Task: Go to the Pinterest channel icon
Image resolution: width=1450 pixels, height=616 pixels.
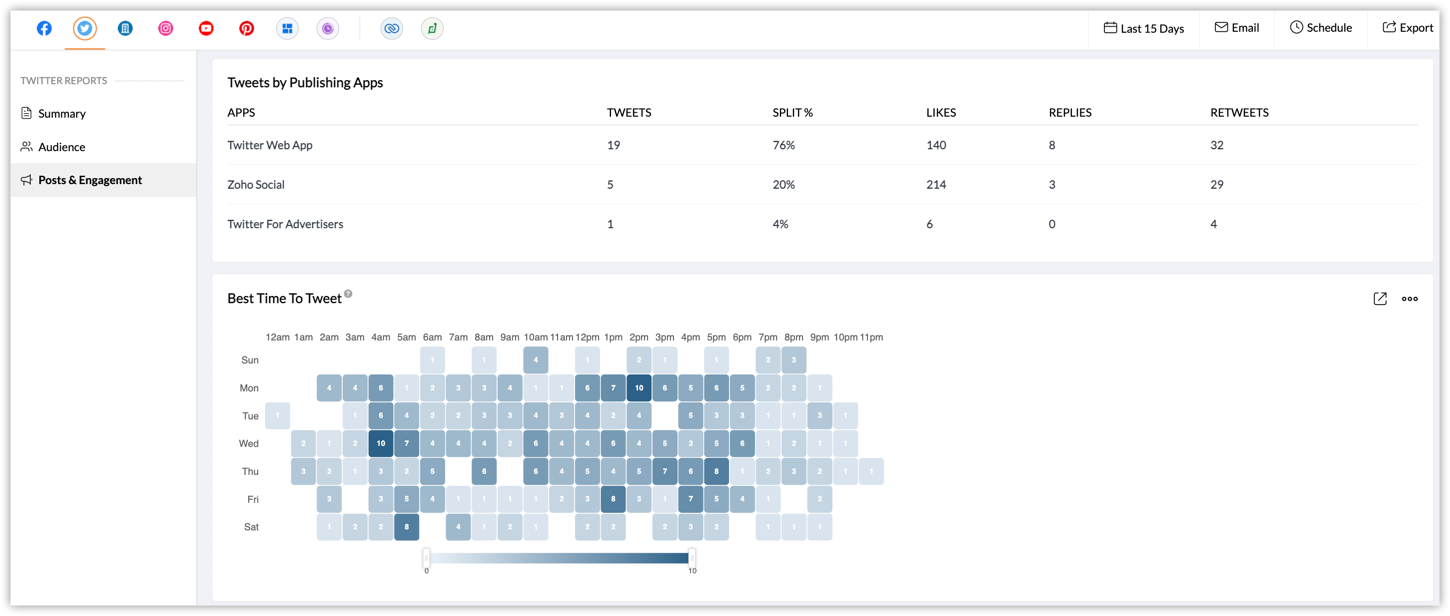Action: pyautogui.click(x=247, y=28)
